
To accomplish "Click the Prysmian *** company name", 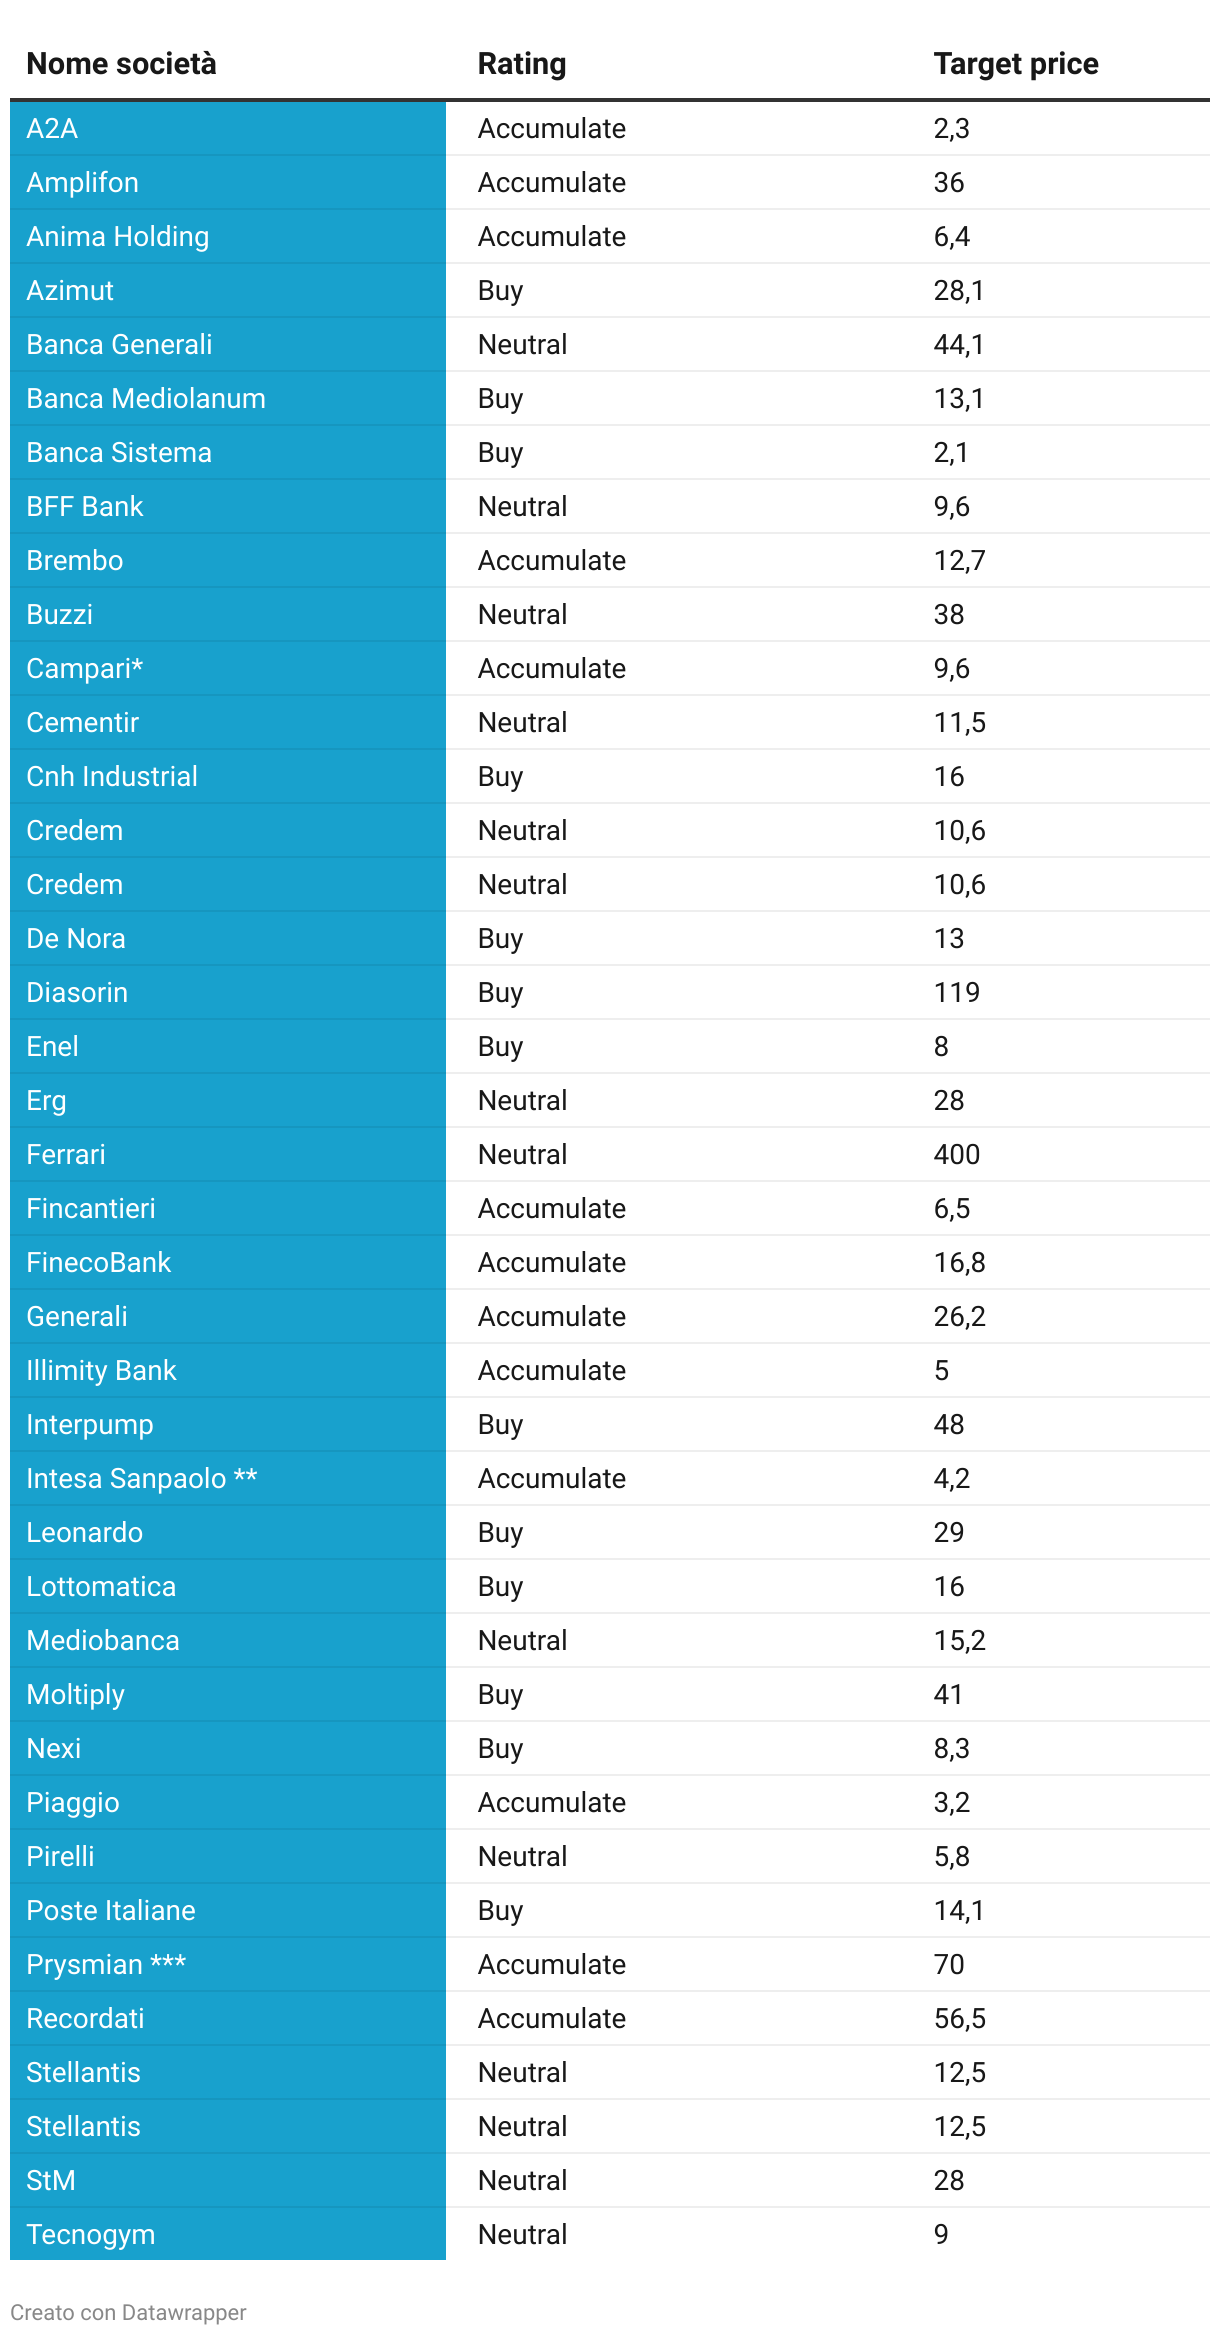I will click(x=106, y=1964).
